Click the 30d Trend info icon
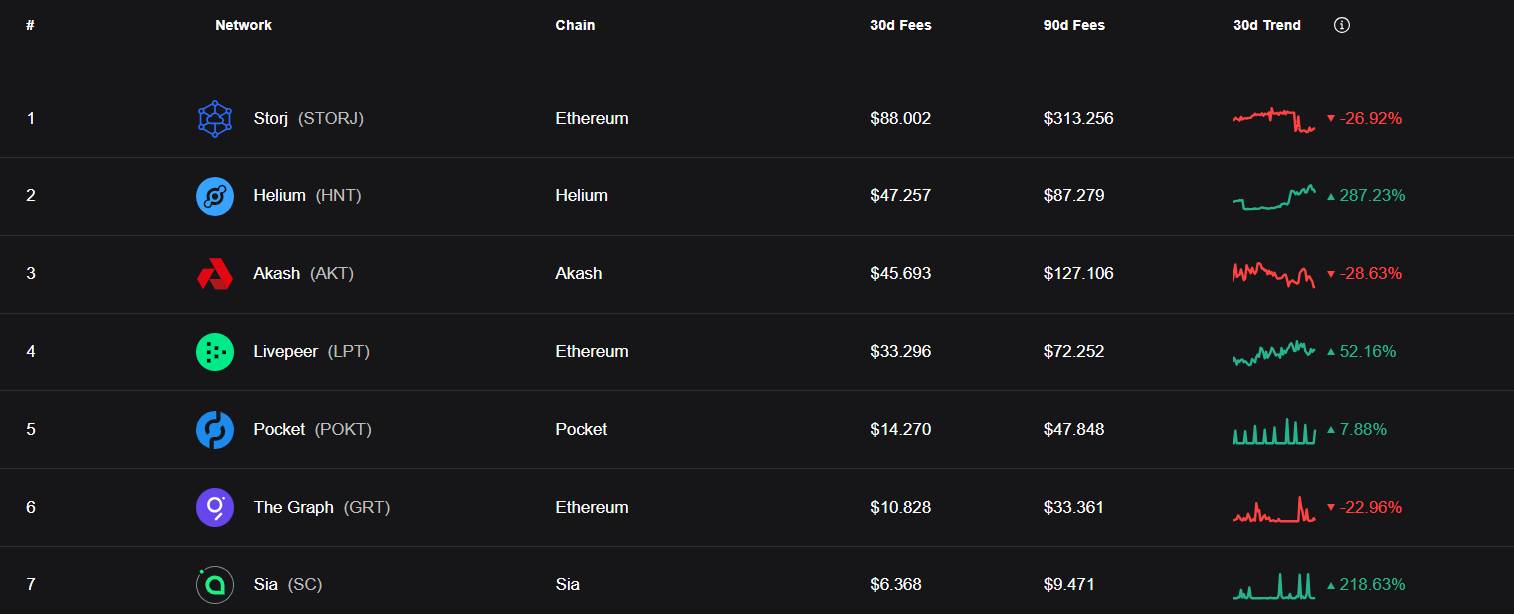The image size is (1514, 614). pos(1342,25)
